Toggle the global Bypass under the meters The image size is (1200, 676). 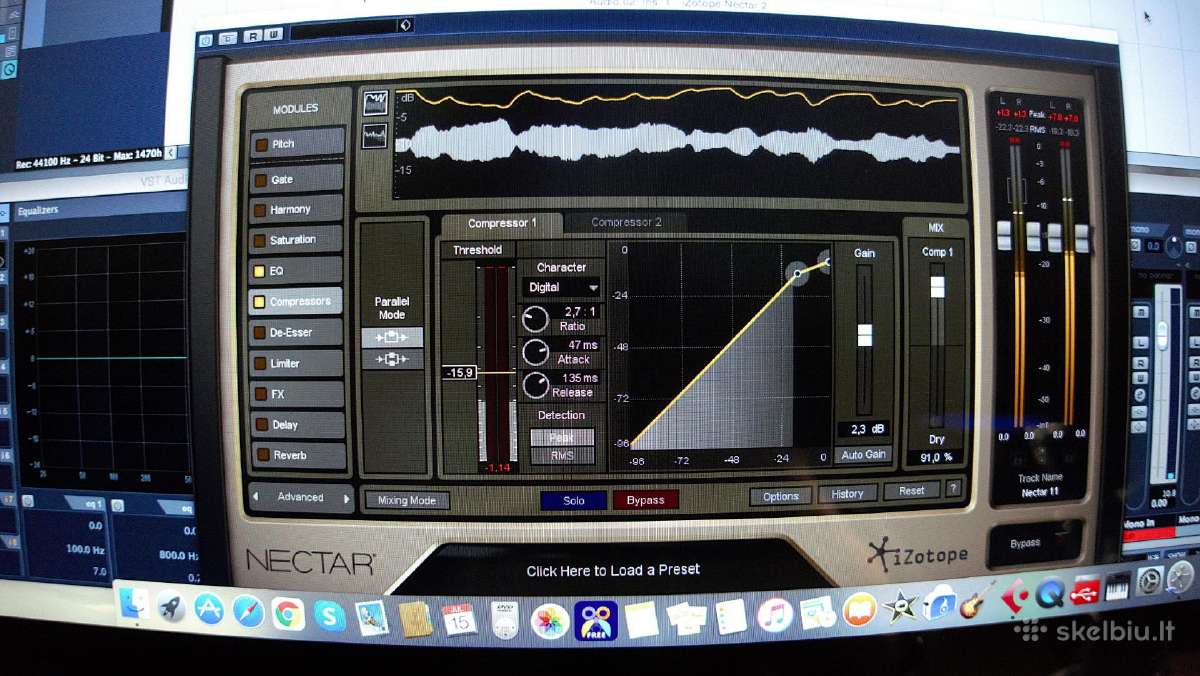click(x=1034, y=544)
